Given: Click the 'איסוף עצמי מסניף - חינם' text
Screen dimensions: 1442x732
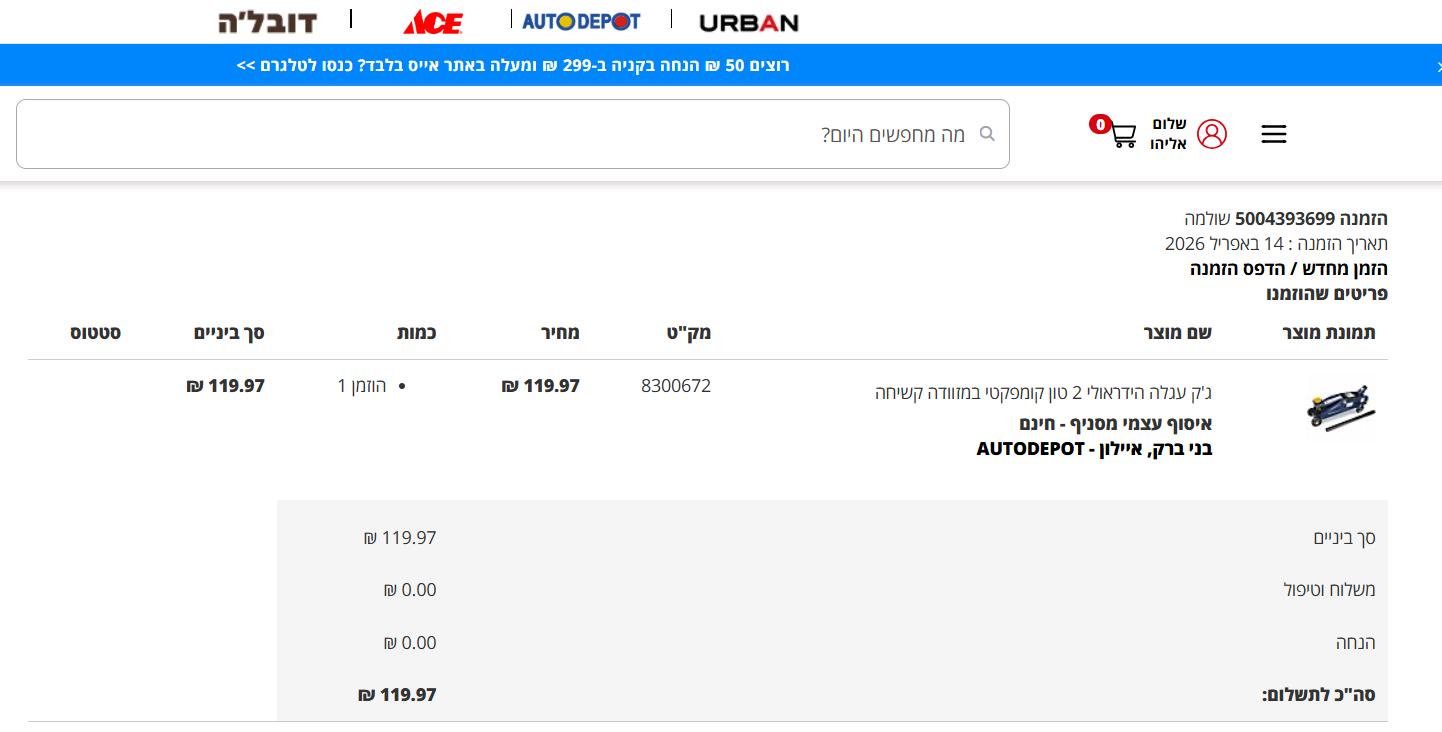Looking at the screenshot, I should (1116, 424).
